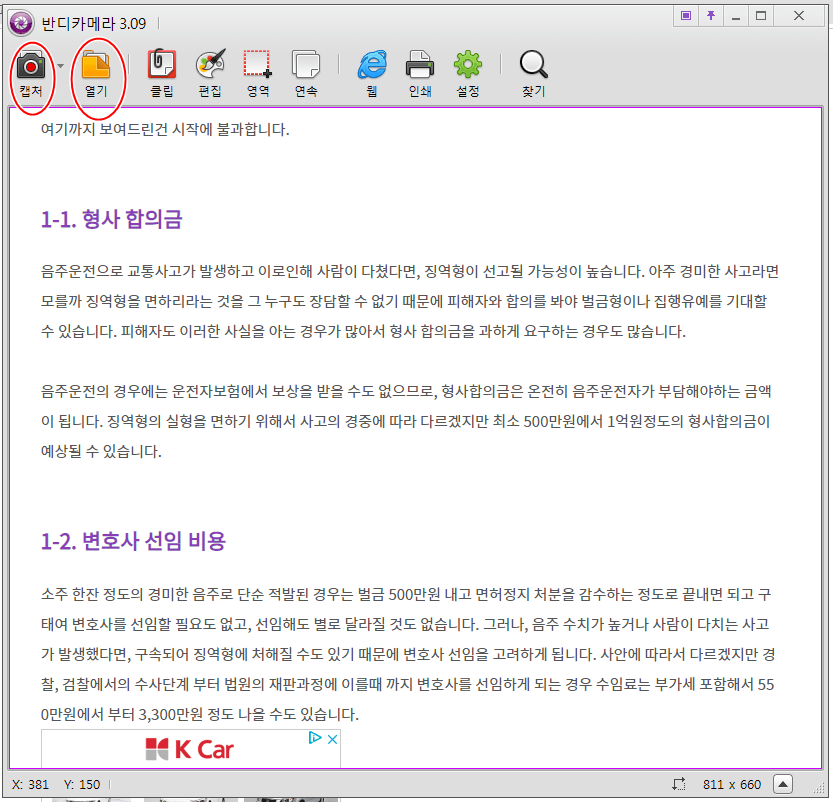The image size is (833, 802).
Task: Click the 캡처 camera capture icon
Action: pos(31,66)
